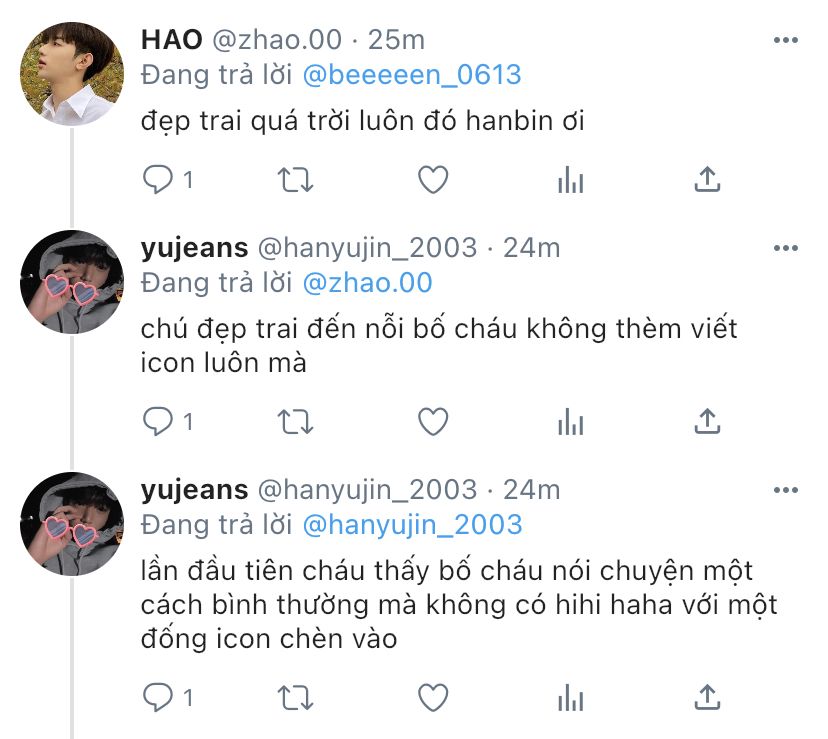Open more options for HAO's tweet
The height and width of the screenshot is (739, 828).
pos(786,40)
